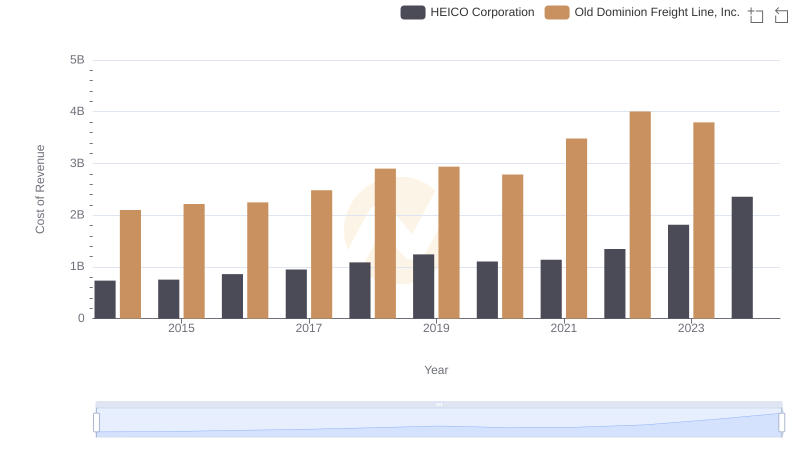Image resolution: width=800 pixels, height=461 pixels.
Task: Click the 1B y-axis label
Action: click(x=77, y=266)
